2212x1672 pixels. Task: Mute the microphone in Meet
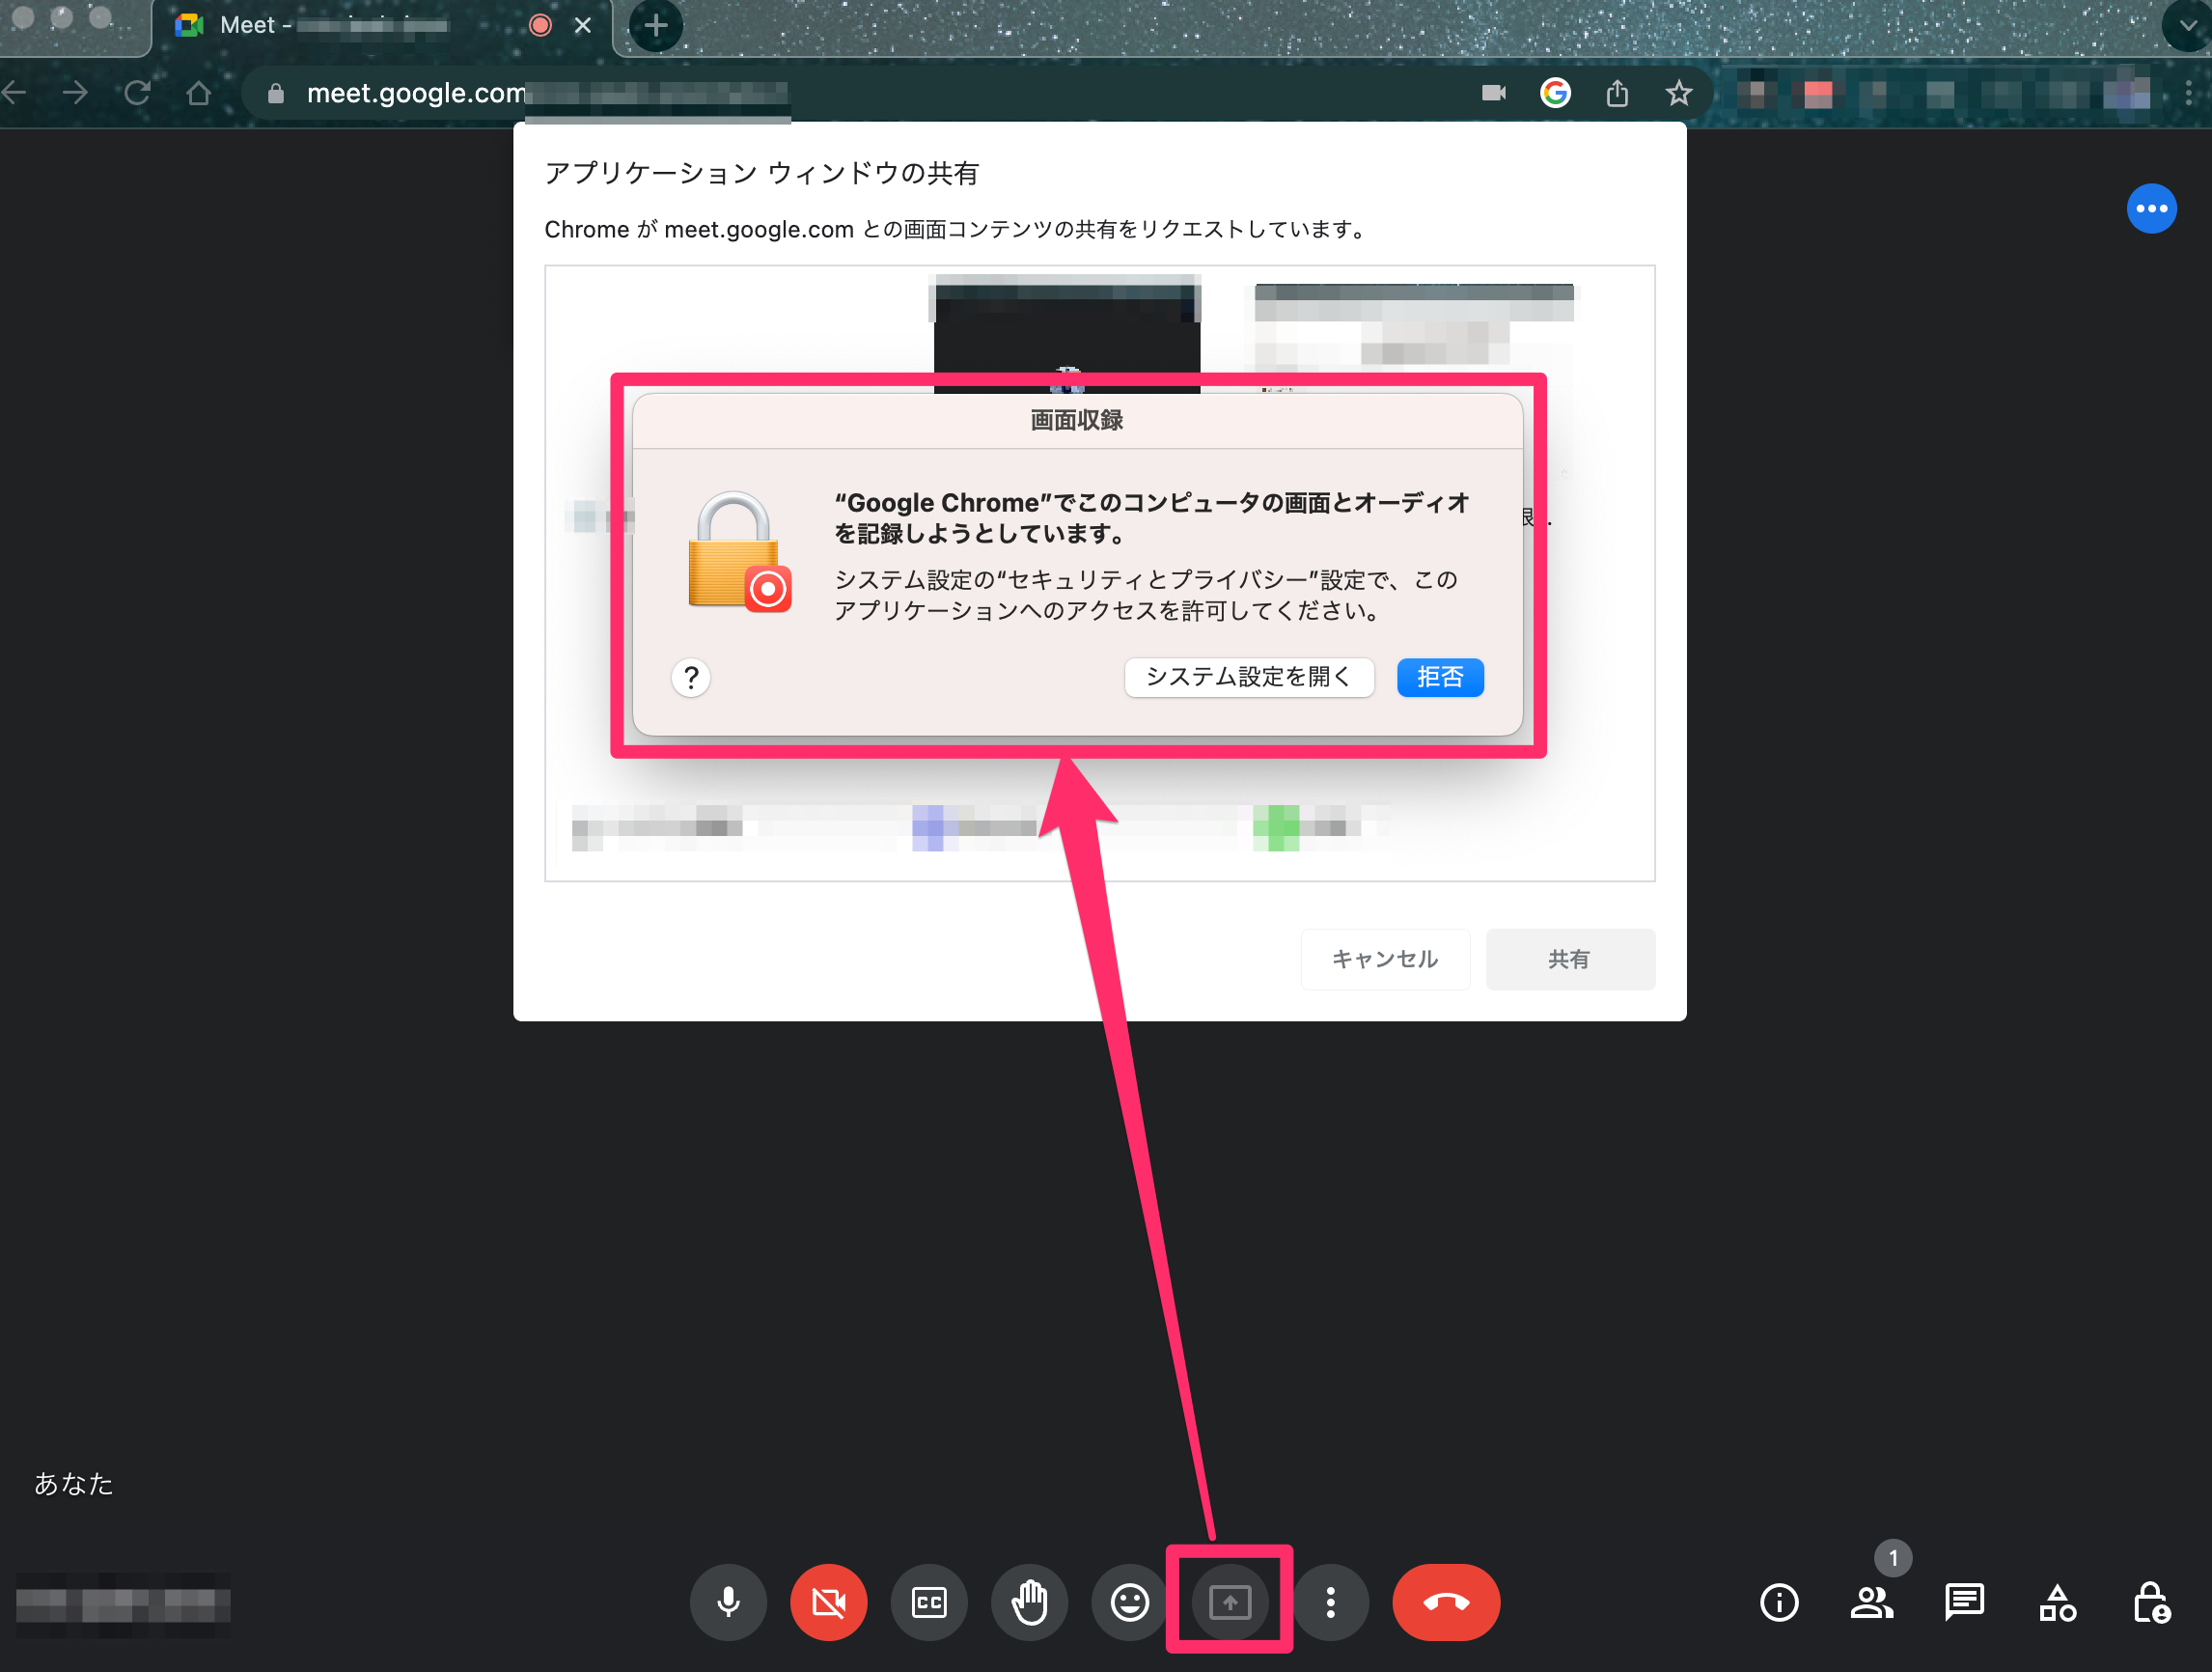pos(728,1602)
